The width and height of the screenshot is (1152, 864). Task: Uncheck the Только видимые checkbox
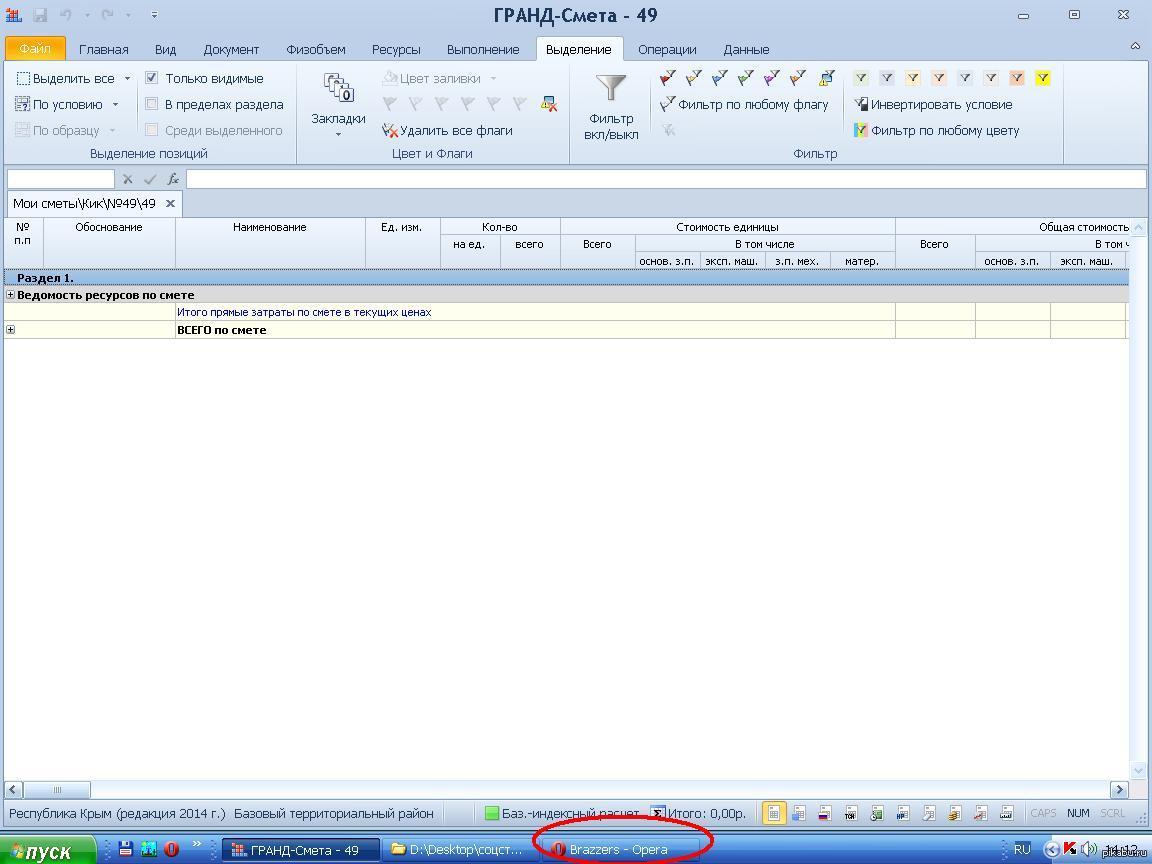[152, 78]
